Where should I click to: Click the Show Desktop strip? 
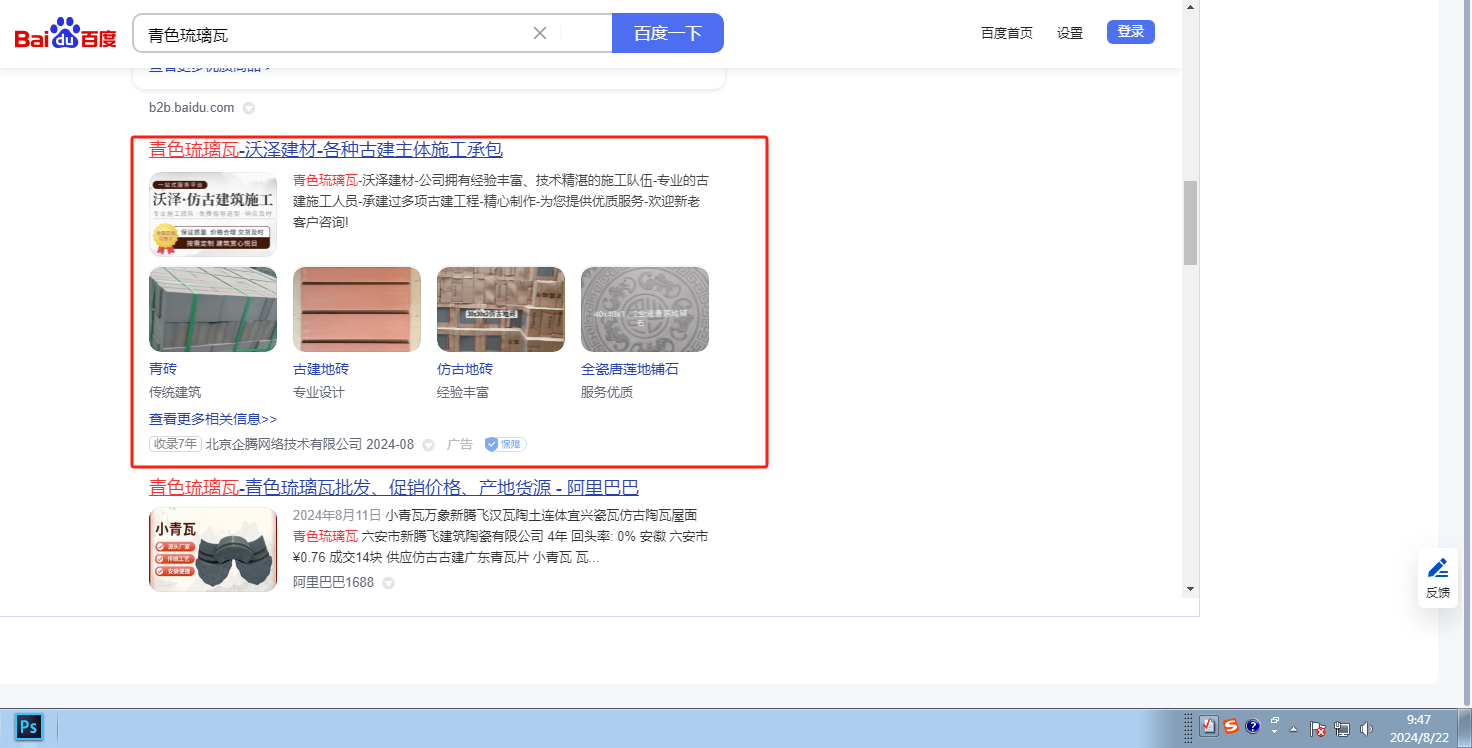point(1465,728)
